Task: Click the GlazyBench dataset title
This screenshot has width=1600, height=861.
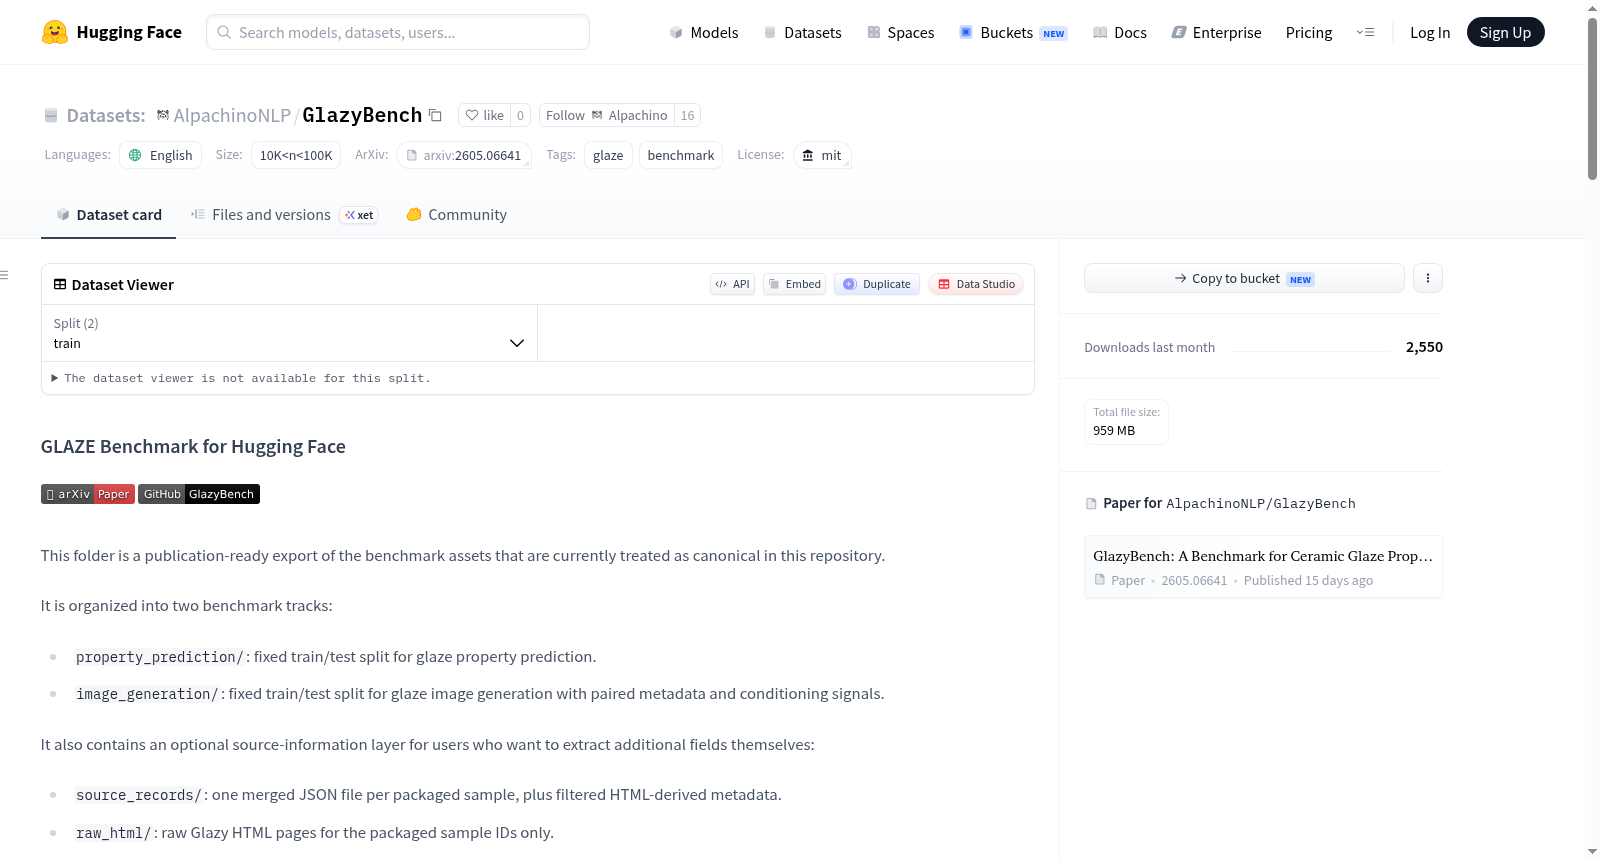Action: (362, 115)
